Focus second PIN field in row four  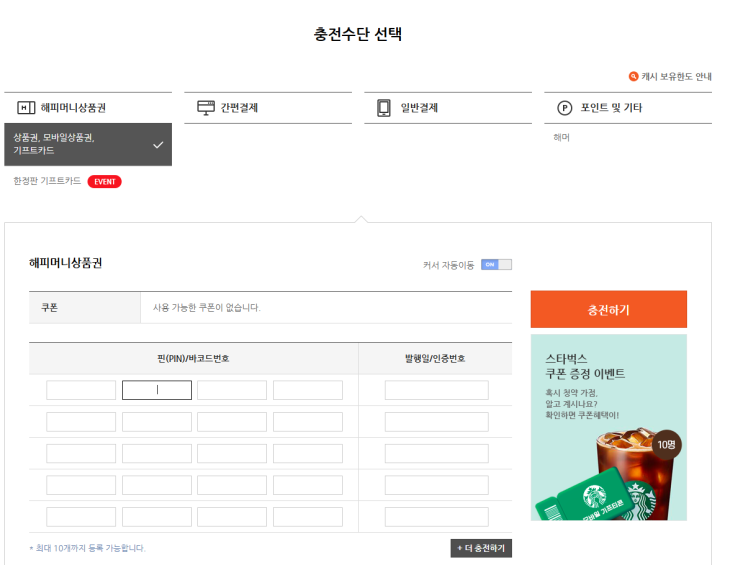pyautogui.click(x=157, y=485)
